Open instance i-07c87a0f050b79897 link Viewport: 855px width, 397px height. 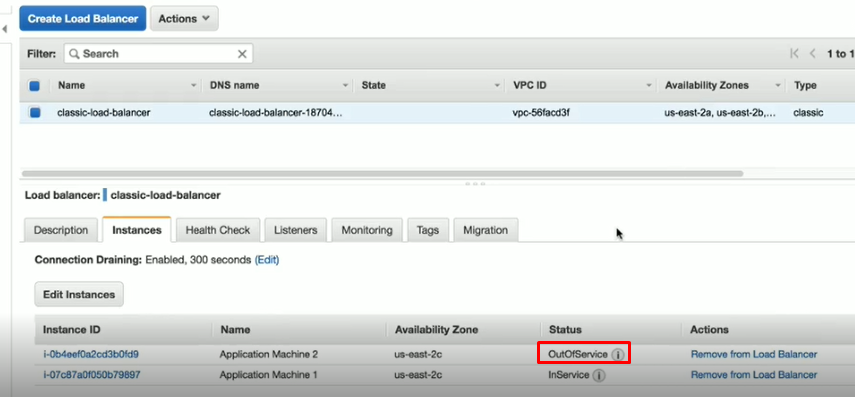click(91, 375)
